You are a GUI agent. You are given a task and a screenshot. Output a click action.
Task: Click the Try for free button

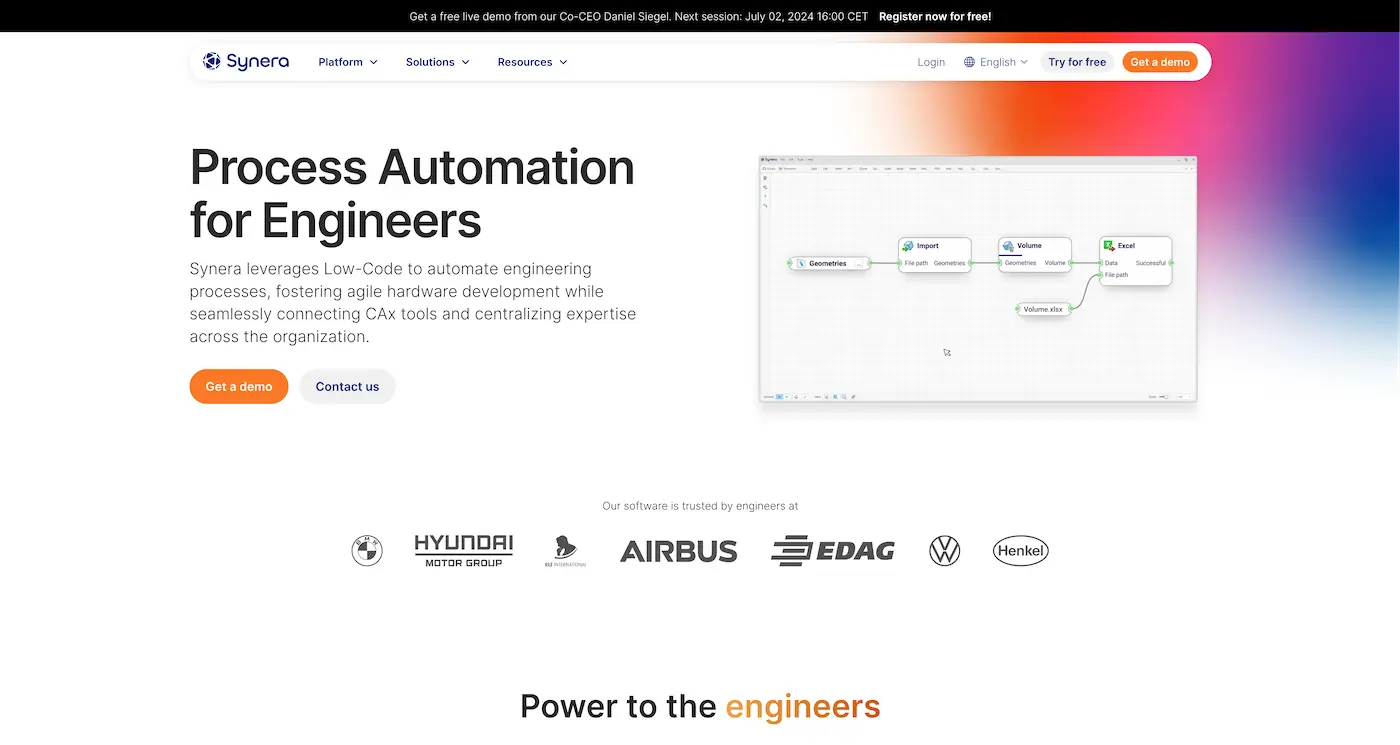click(1077, 62)
